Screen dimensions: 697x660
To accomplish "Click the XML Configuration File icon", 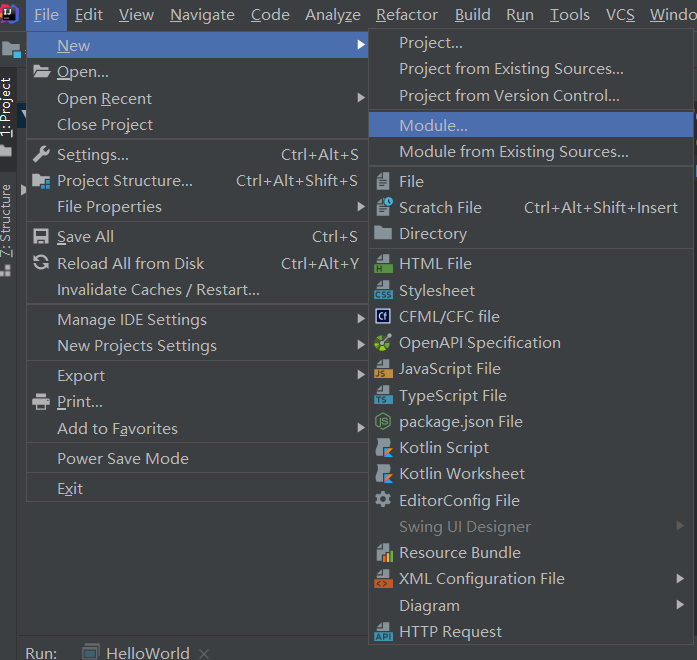I will pos(384,579).
